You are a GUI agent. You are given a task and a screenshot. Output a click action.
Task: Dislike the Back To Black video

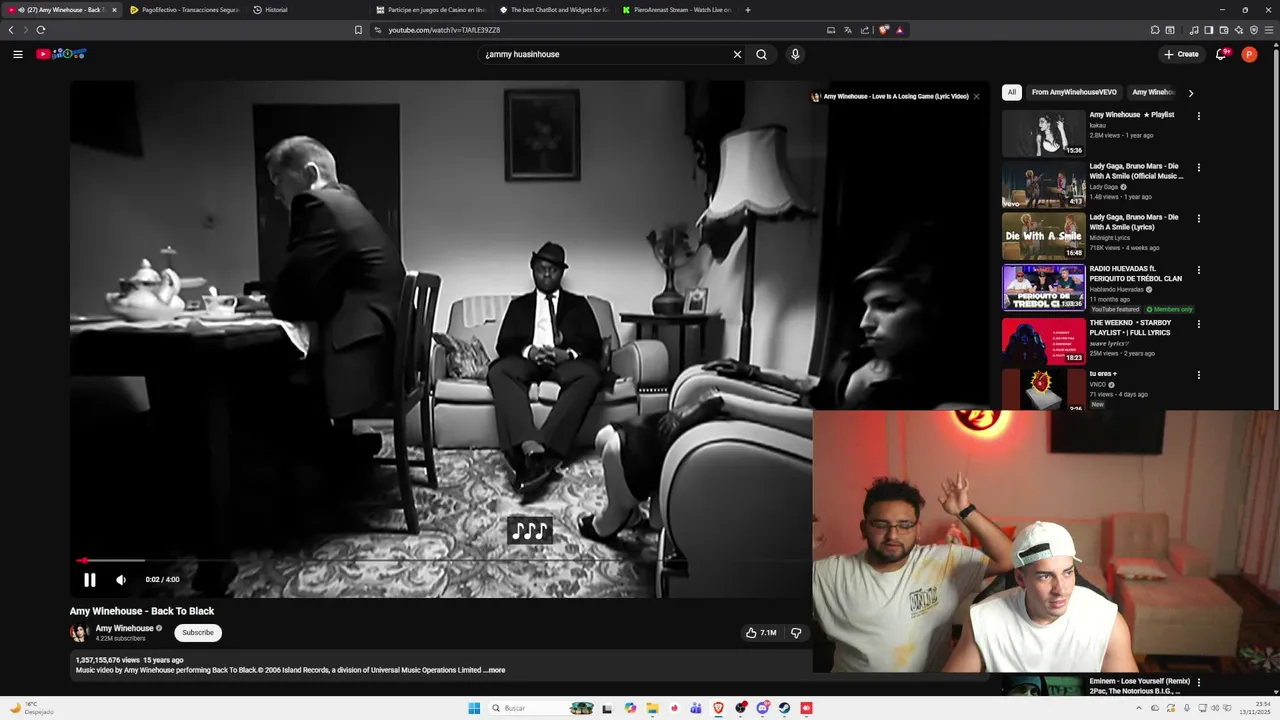[x=796, y=633]
